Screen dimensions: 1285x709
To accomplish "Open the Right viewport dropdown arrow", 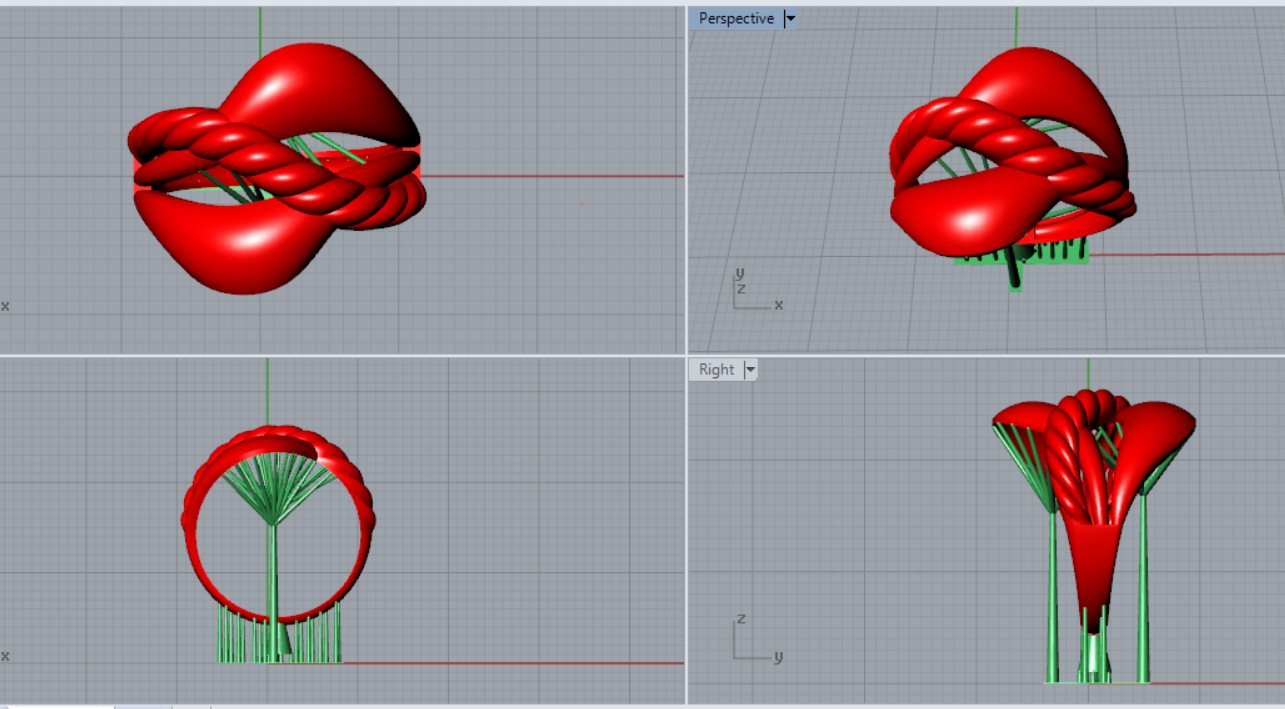I will point(751,370).
